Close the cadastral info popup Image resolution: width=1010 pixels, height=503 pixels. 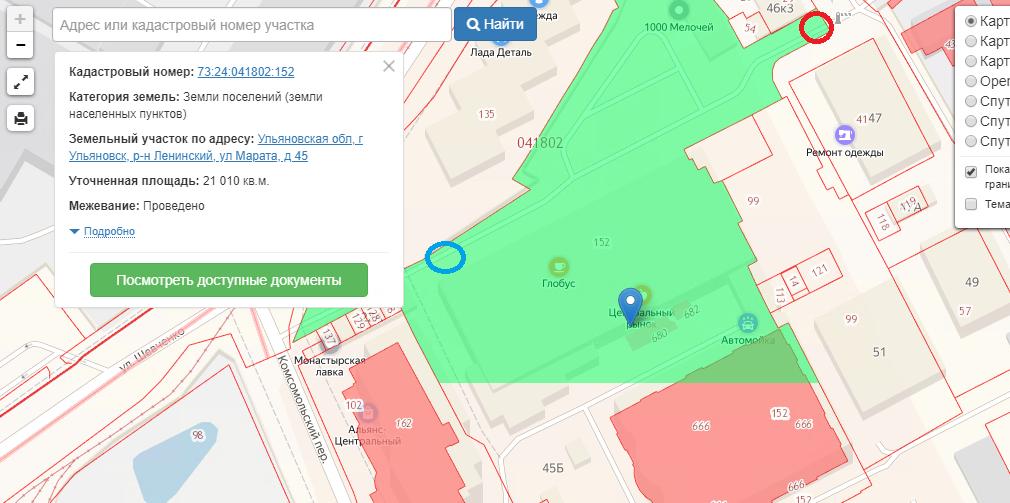click(x=389, y=66)
